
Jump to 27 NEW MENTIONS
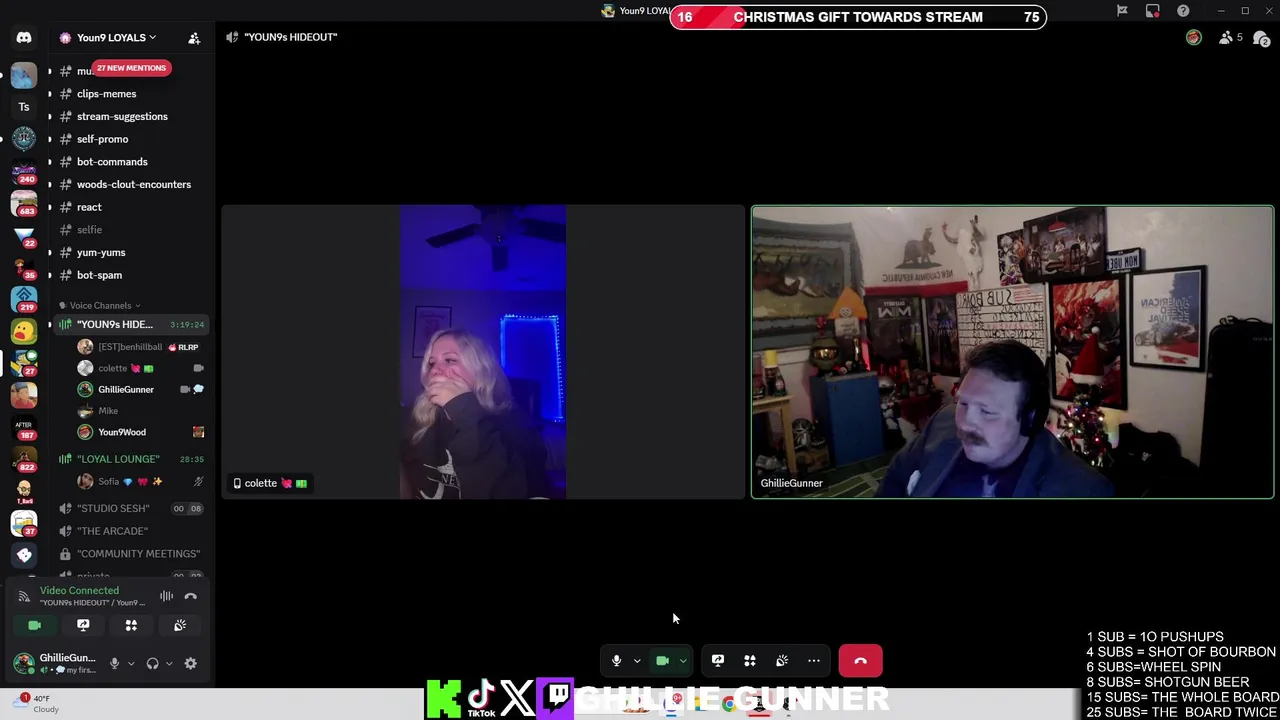coord(131,68)
